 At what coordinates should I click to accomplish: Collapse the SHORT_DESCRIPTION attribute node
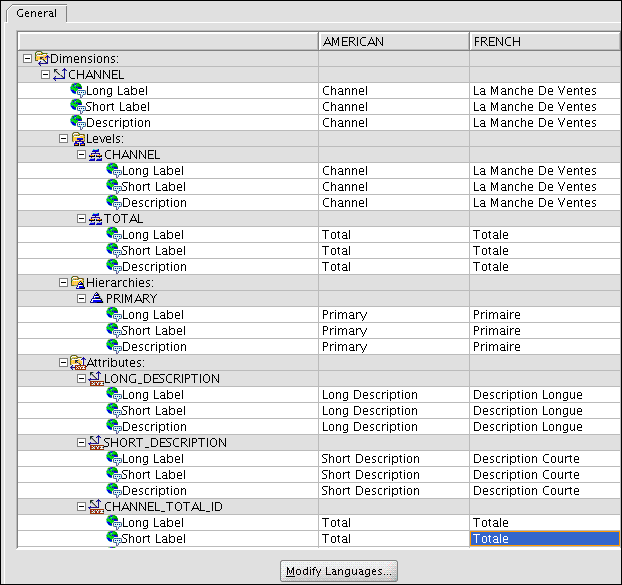[x=81, y=443]
